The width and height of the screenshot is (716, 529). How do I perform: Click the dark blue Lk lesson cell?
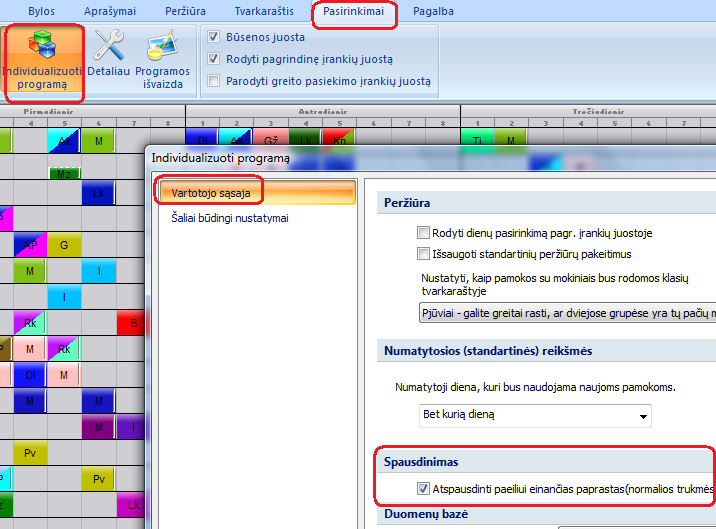click(99, 194)
